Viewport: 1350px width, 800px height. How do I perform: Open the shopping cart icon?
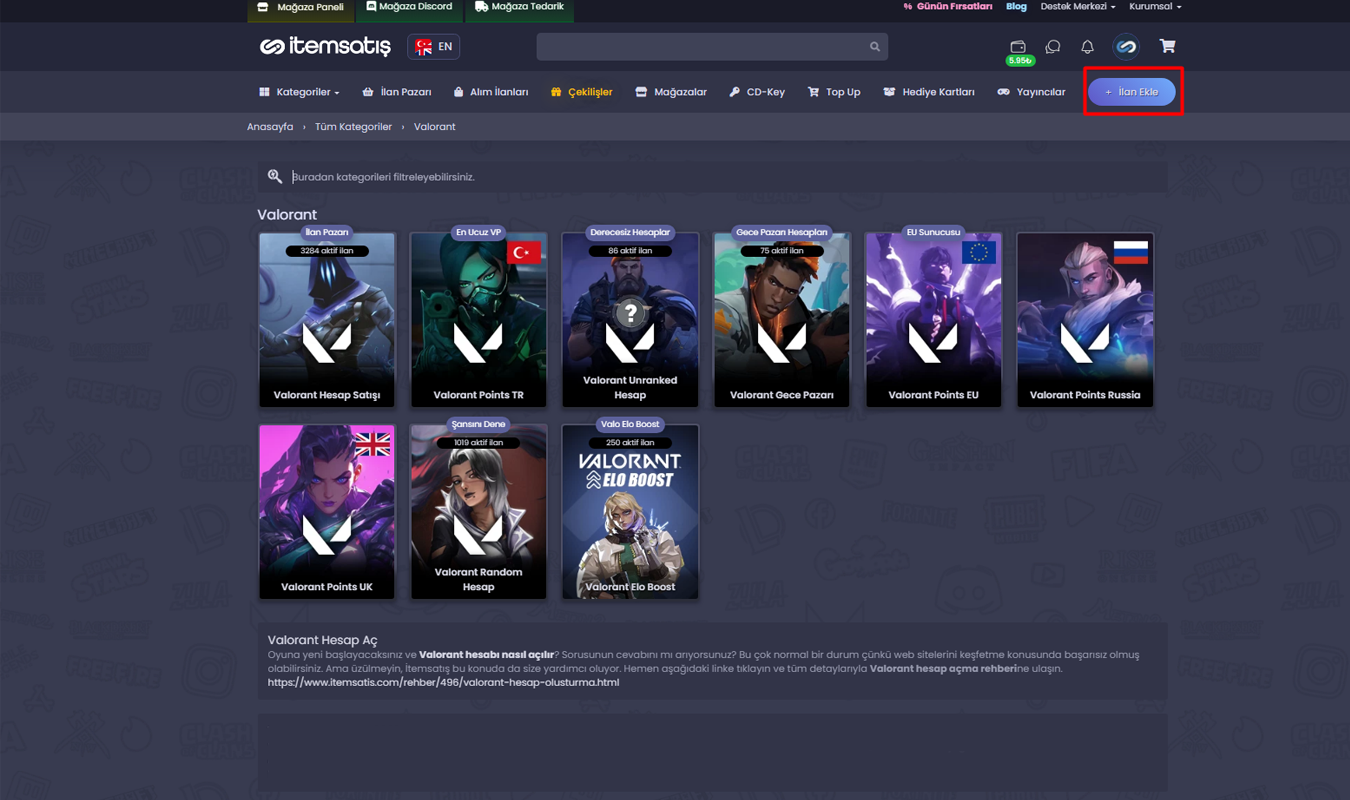pyautogui.click(x=1167, y=46)
